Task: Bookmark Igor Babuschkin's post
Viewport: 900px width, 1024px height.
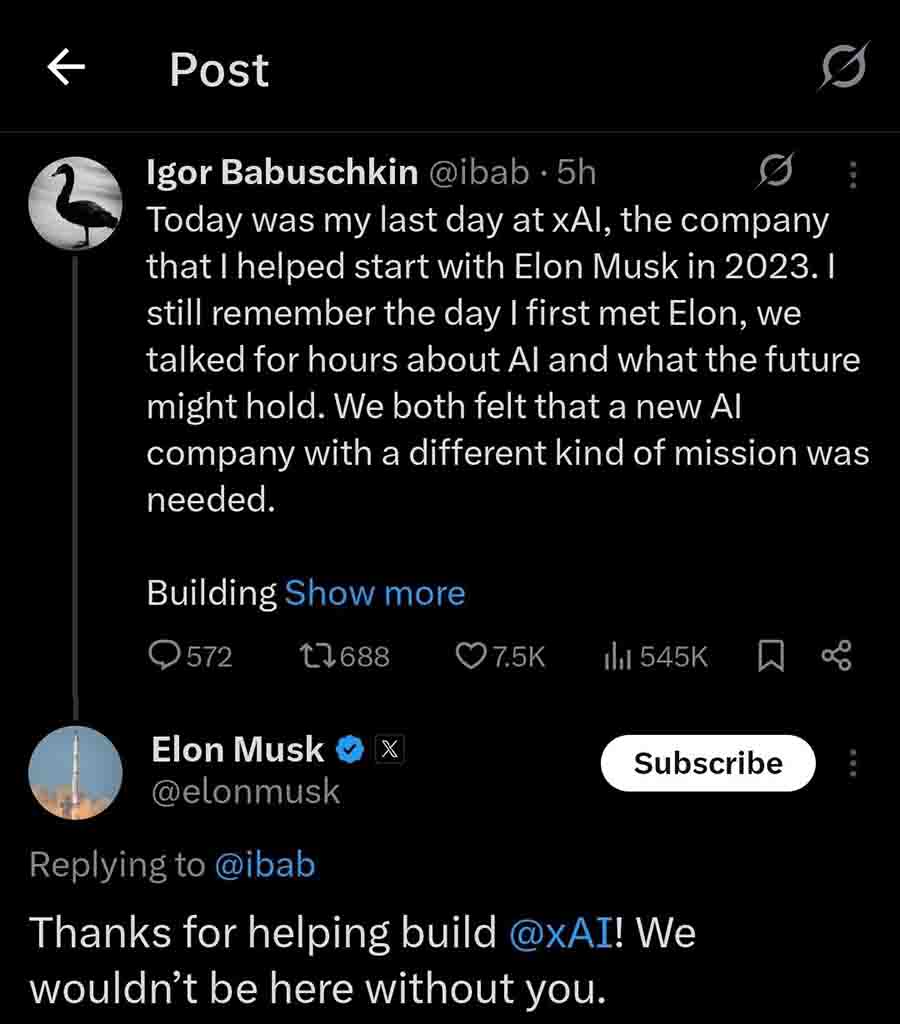Action: point(770,656)
